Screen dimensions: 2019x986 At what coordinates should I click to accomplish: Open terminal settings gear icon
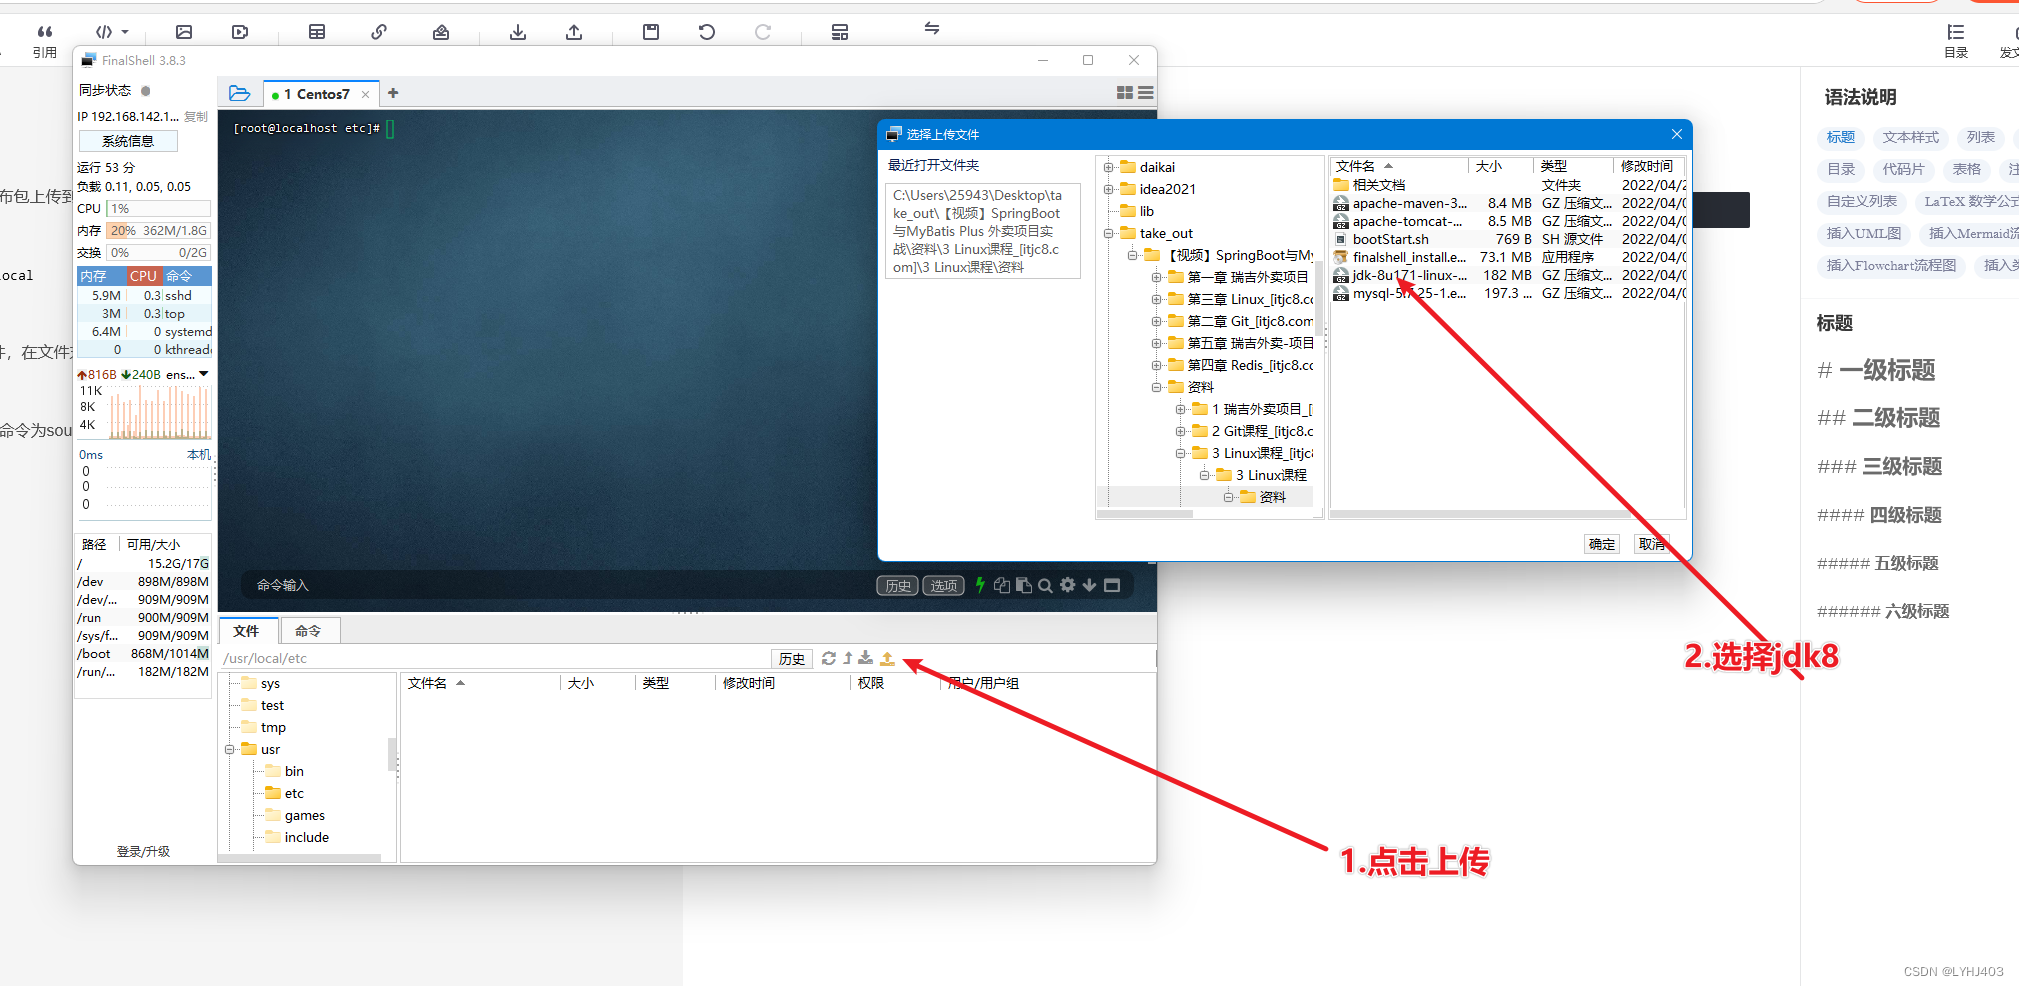pos(1068,585)
